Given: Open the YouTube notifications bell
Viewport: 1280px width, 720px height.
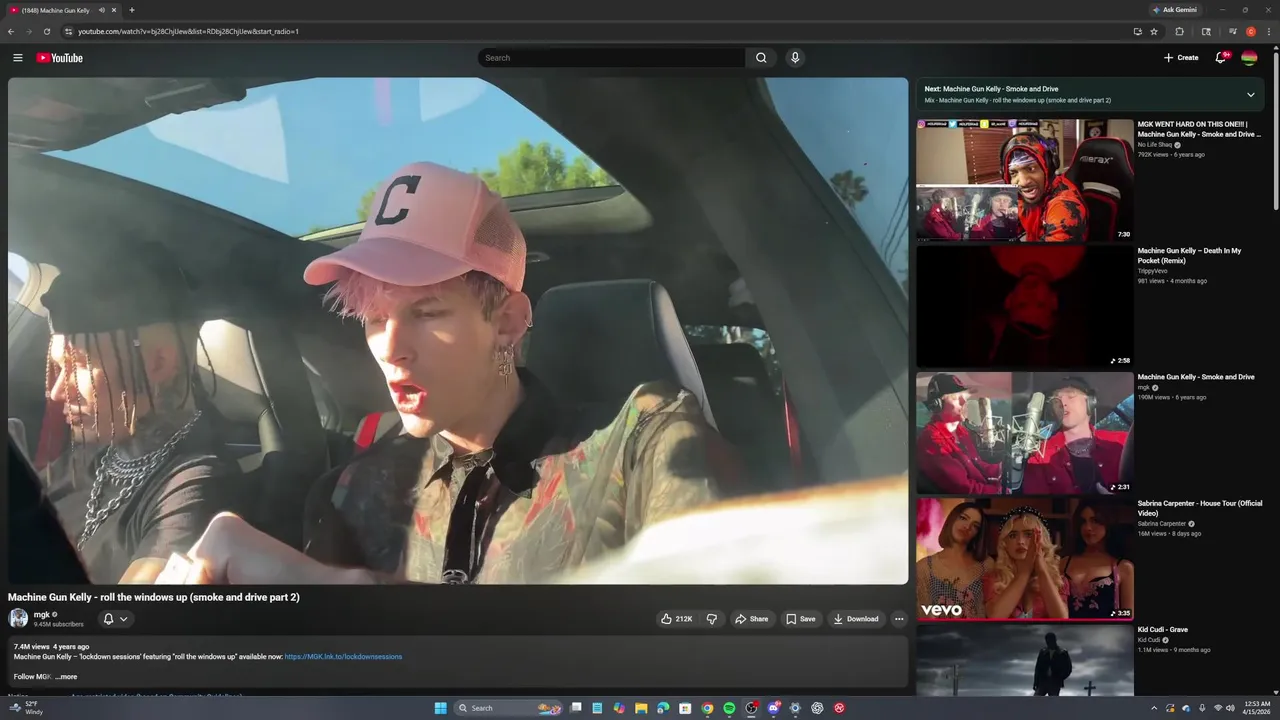Looking at the screenshot, I should click(x=1220, y=58).
